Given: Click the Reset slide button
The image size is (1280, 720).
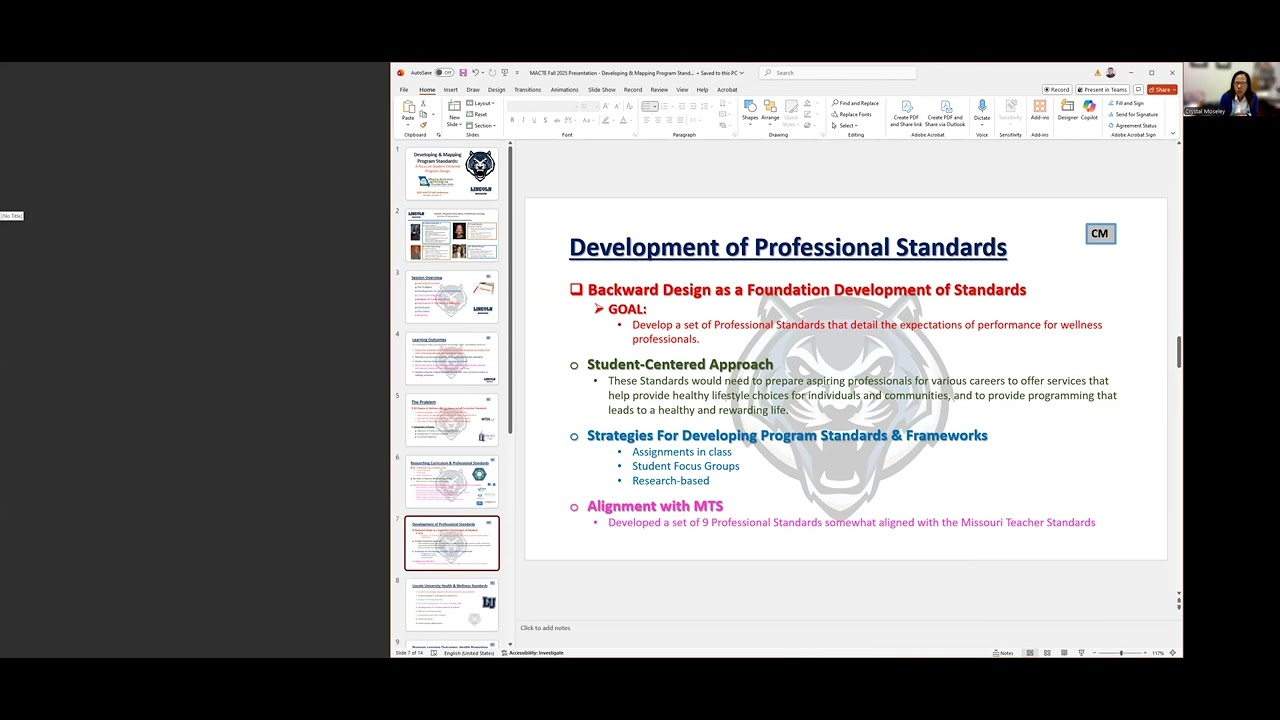Looking at the screenshot, I should tap(478, 114).
